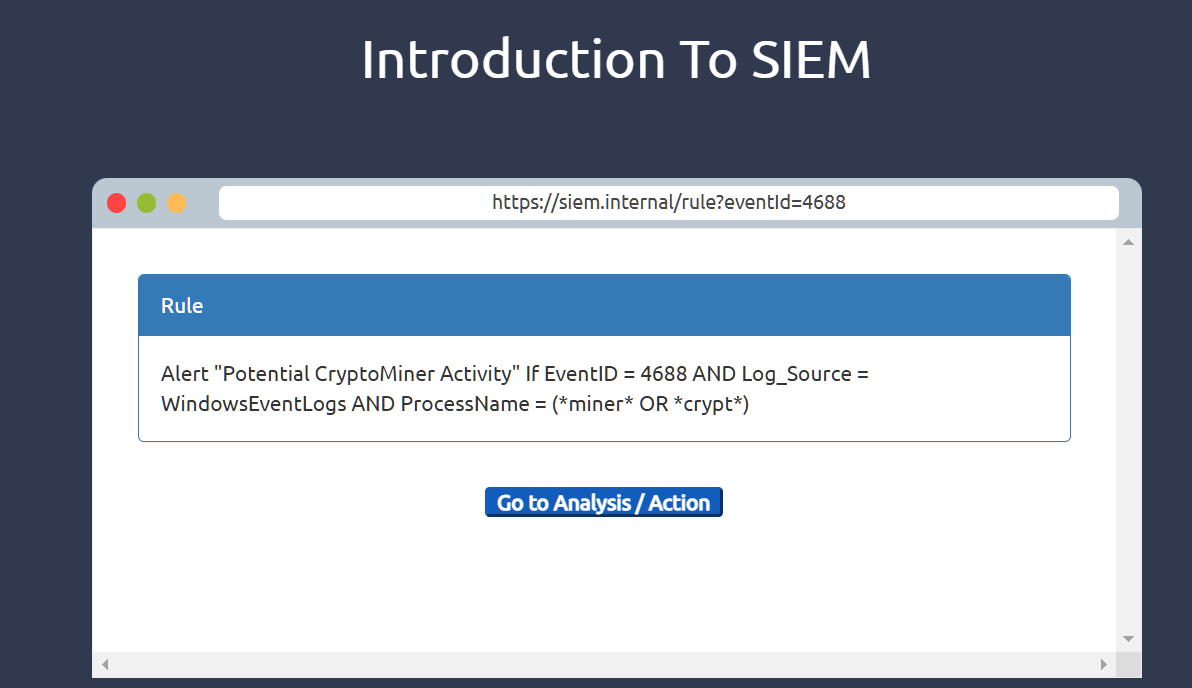Click the red dot in the mock browser bar
Image resolution: width=1192 pixels, height=688 pixels.
pyautogui.click(x=116, y=203)
